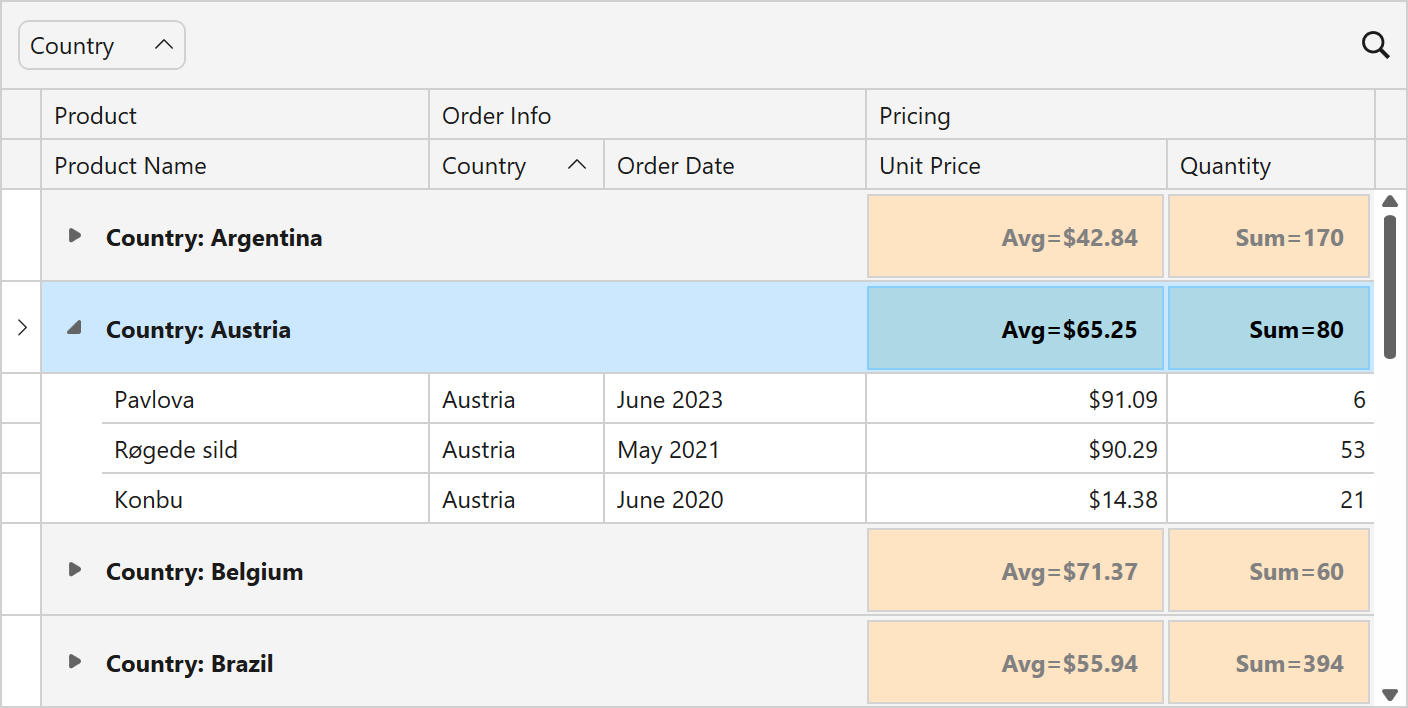Open the search panel magnifier icon
Viewport: 1408px width, 708px height.
click(1376, 45)
